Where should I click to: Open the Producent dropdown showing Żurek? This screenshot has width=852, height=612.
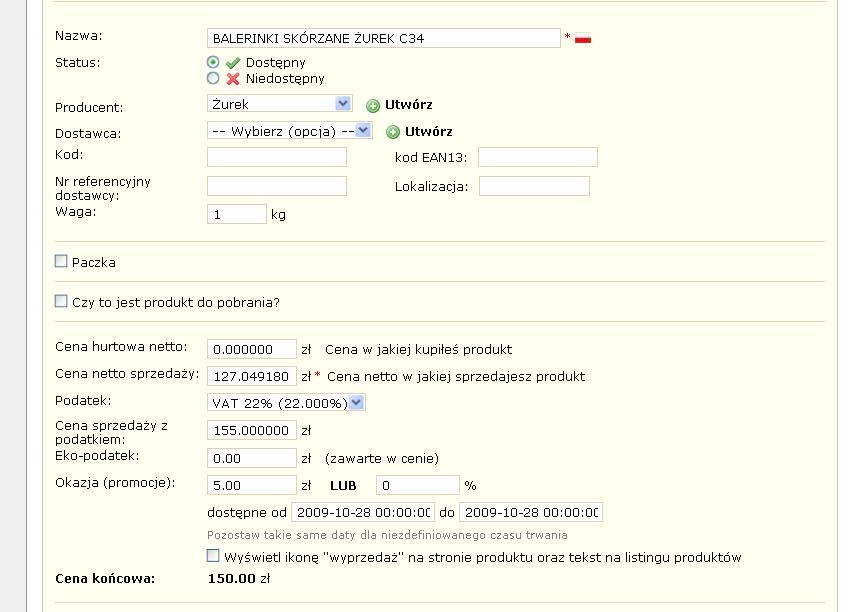pos(280,103)
